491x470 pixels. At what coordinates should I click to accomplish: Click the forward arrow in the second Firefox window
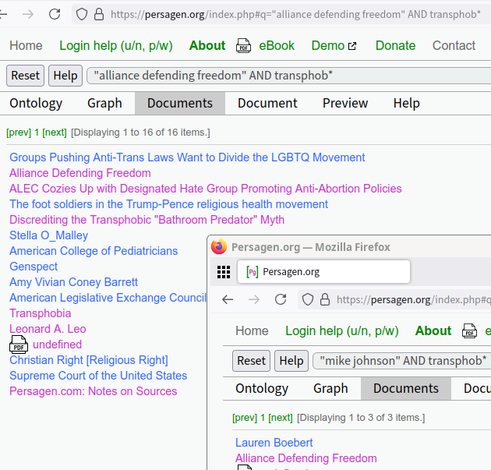click(x=254, y=300)
